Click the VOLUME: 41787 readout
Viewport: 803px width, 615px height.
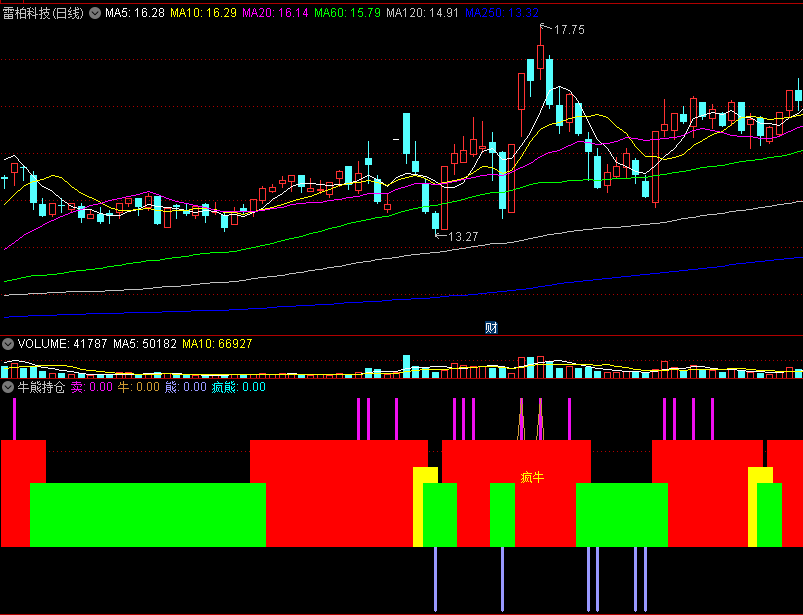pyautogui.click(x=63, y=344)
